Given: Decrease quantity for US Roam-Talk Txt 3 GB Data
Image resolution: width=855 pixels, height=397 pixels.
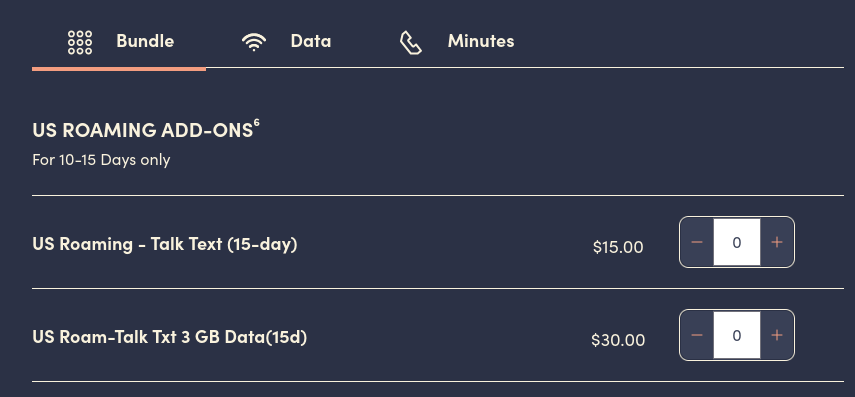Looking at the screenshot, I should point(697,335).
